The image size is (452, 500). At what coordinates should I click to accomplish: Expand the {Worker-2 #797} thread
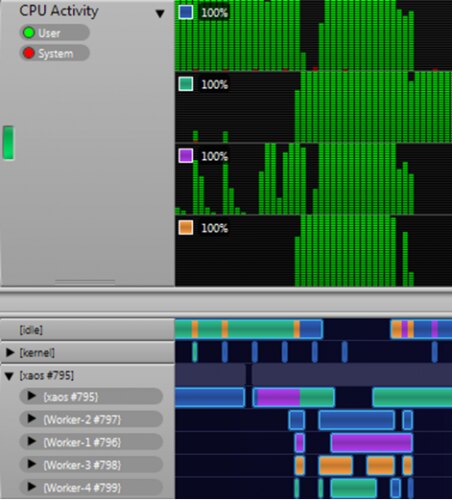coord(32,418)
